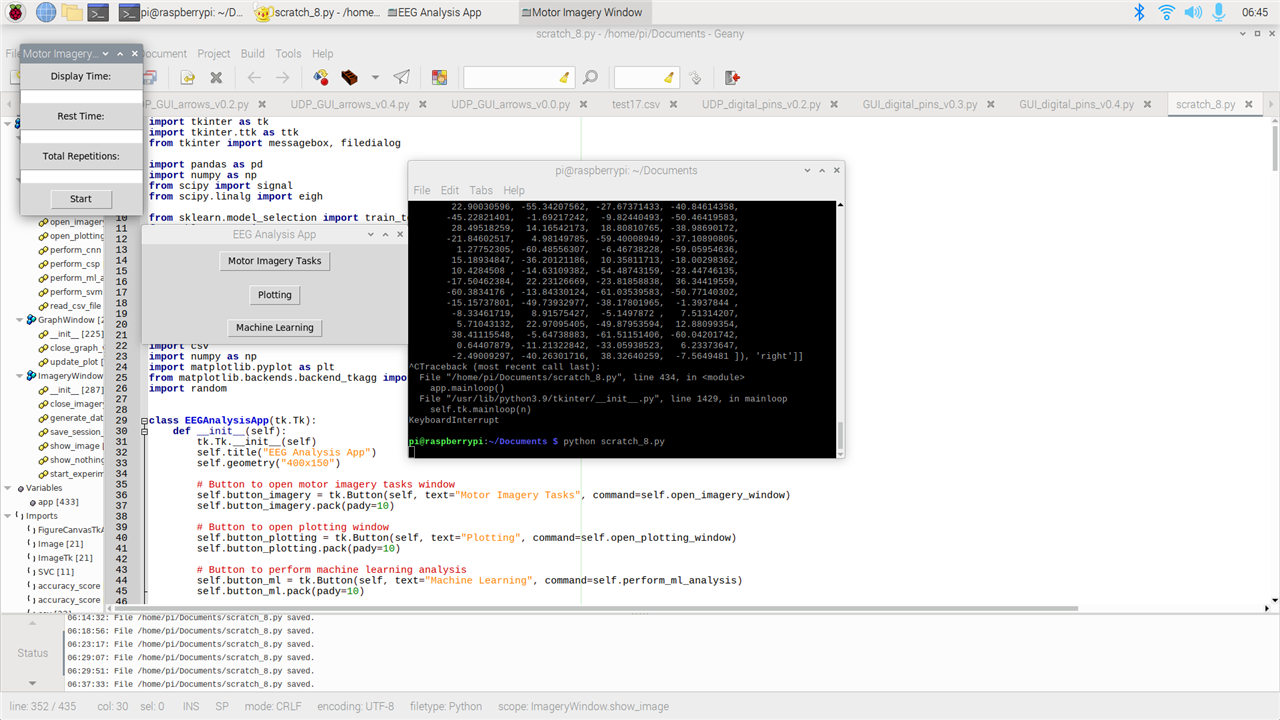Image resolution: width=1280 pixels, height=720 pixels.
Task: Close the UDP_GUI_arrows_v0.0.py tab
Action: point(582,104)
